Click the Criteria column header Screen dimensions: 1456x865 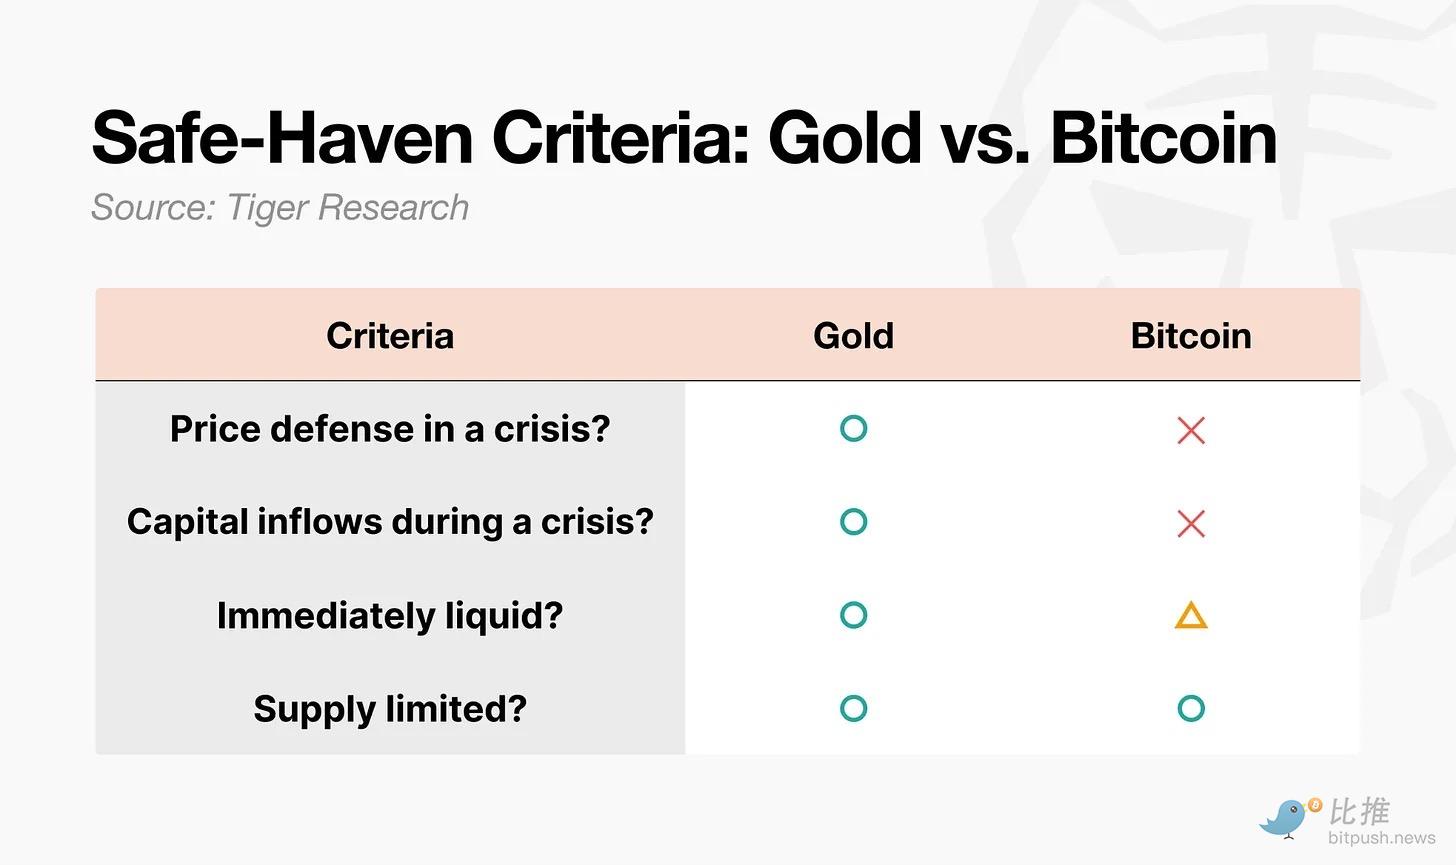point(390,336)
